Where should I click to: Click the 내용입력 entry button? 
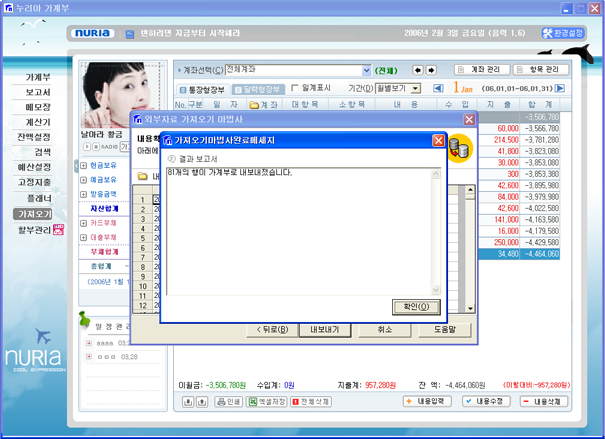click(429, 401)
